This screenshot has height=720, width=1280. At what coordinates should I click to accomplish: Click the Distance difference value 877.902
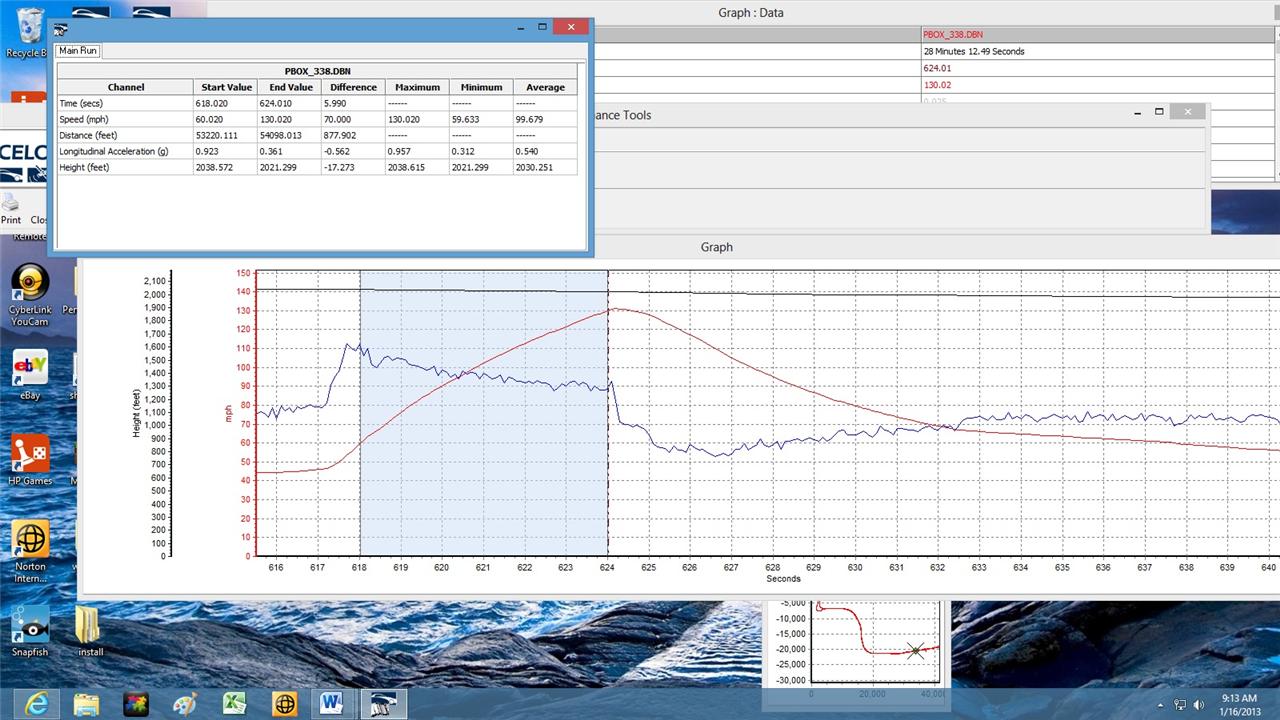(x=343, y=135)
